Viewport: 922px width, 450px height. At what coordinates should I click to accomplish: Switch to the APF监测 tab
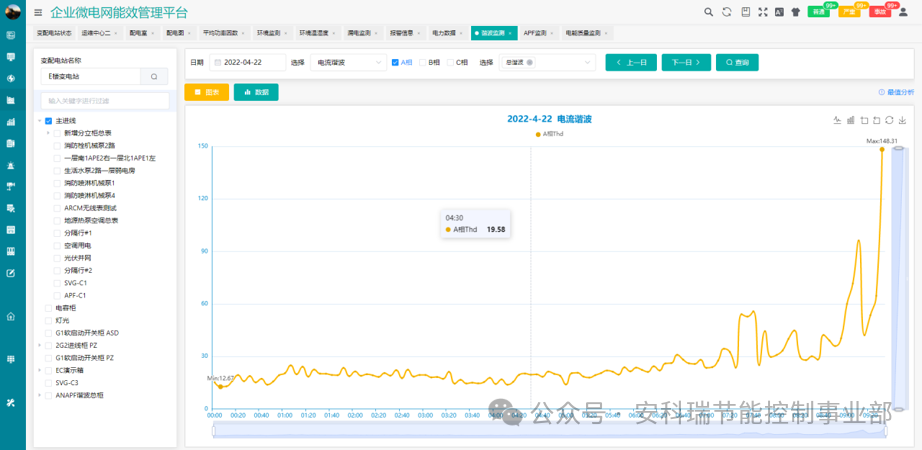(534, 34)
